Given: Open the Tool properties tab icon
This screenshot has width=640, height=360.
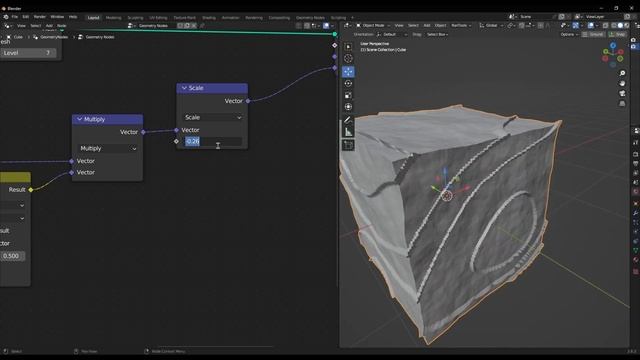Looking at the screenshot, I should tap(636, 143).
